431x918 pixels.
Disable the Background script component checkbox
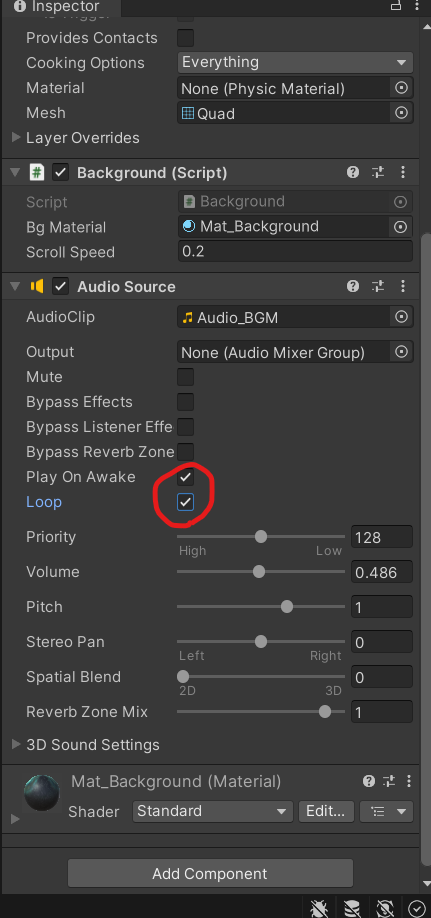pos(60,172)
